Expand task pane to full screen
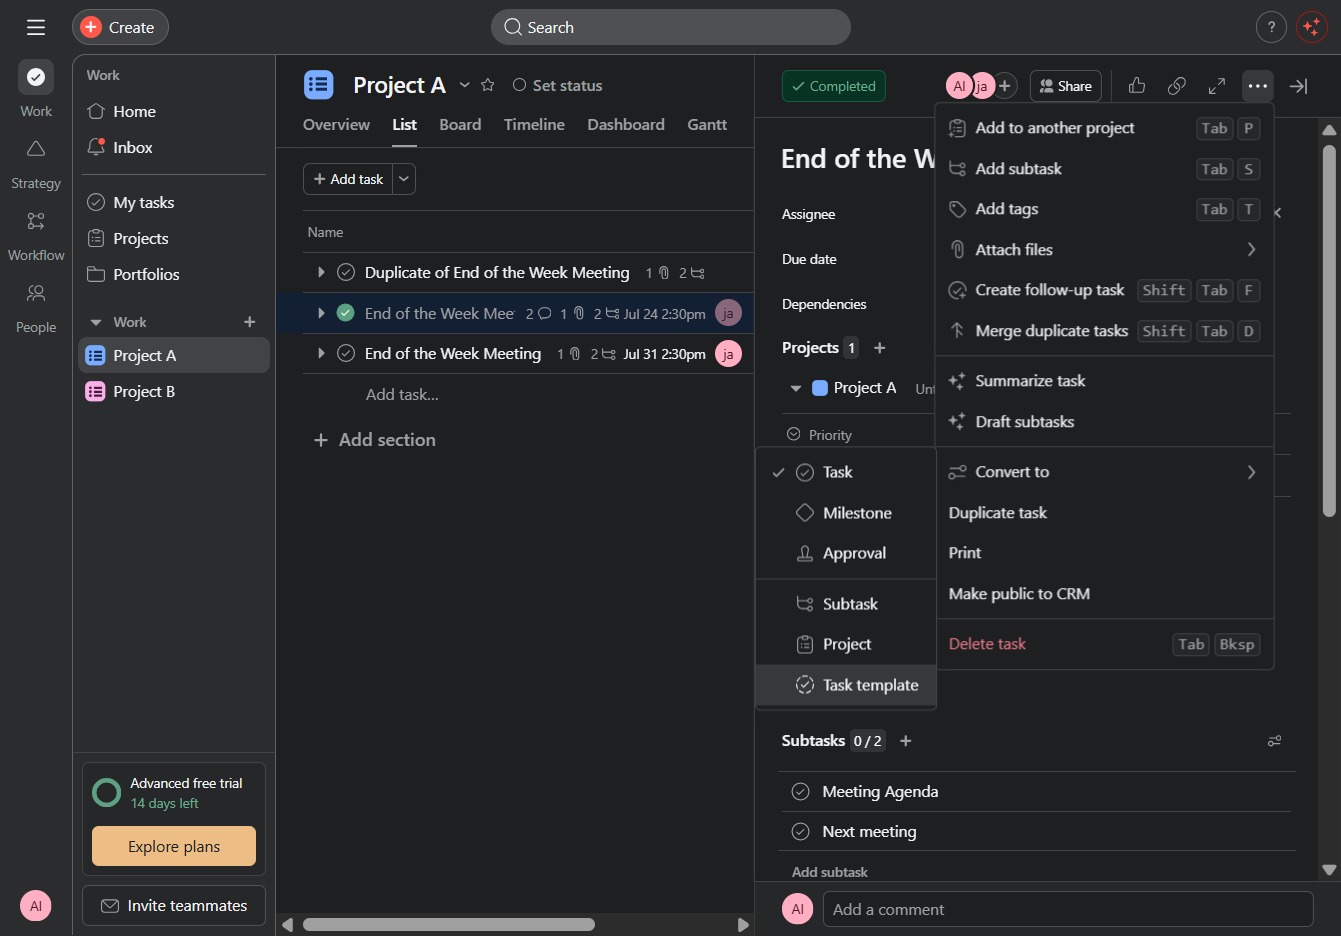This screenshot has width=1341, height=936. [x=1217, y=86]
